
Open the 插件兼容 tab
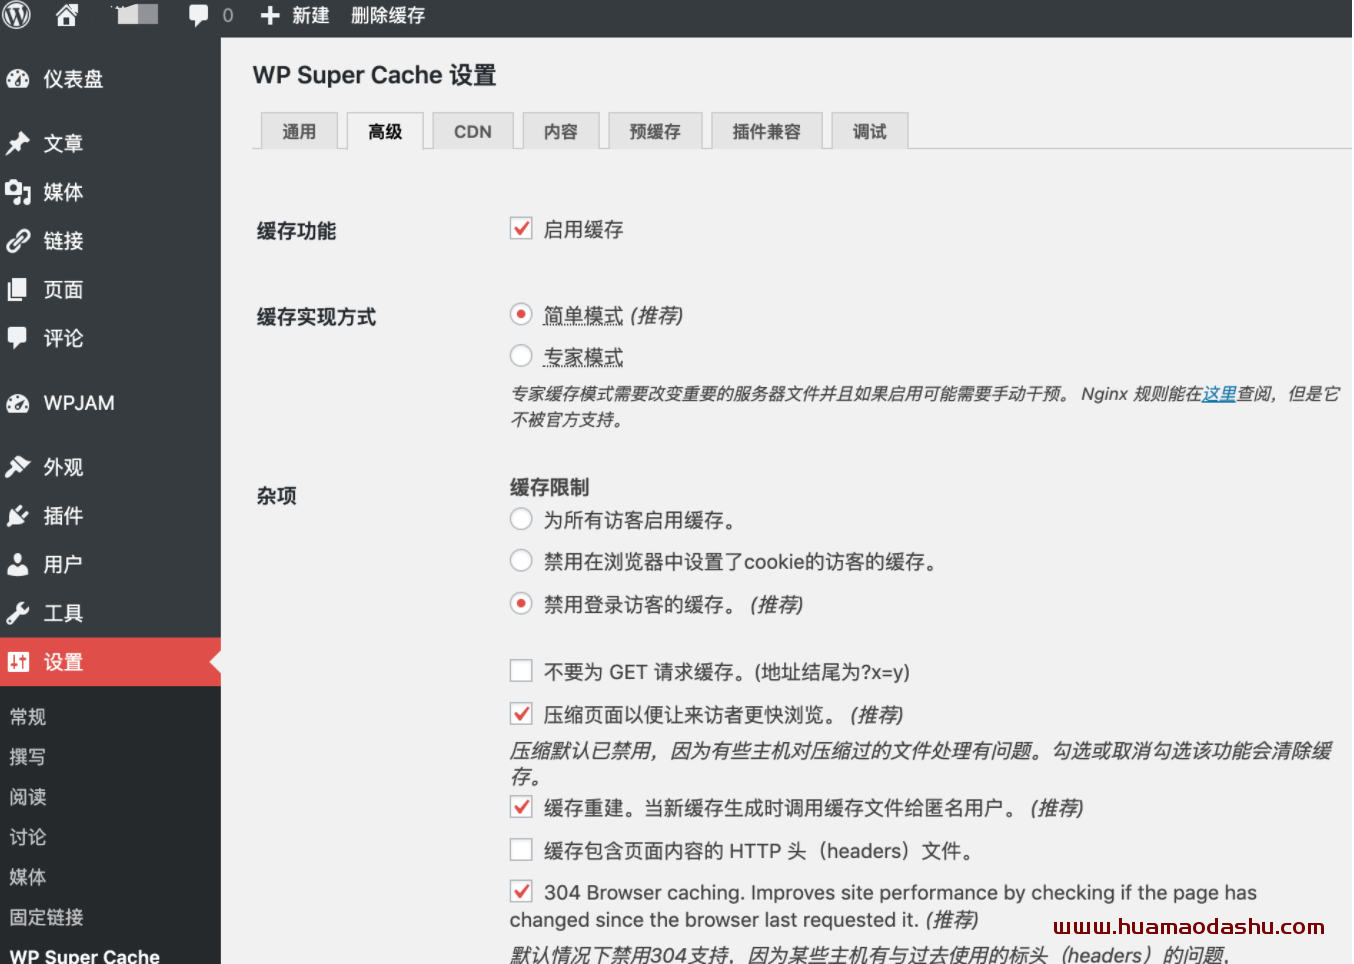pos(767,131)
